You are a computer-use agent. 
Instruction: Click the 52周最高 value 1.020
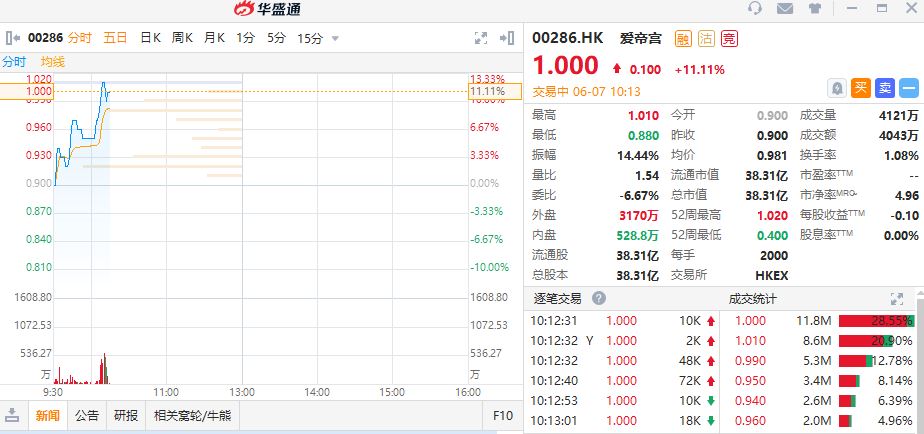pyautogui.click(x=773, y=216)
